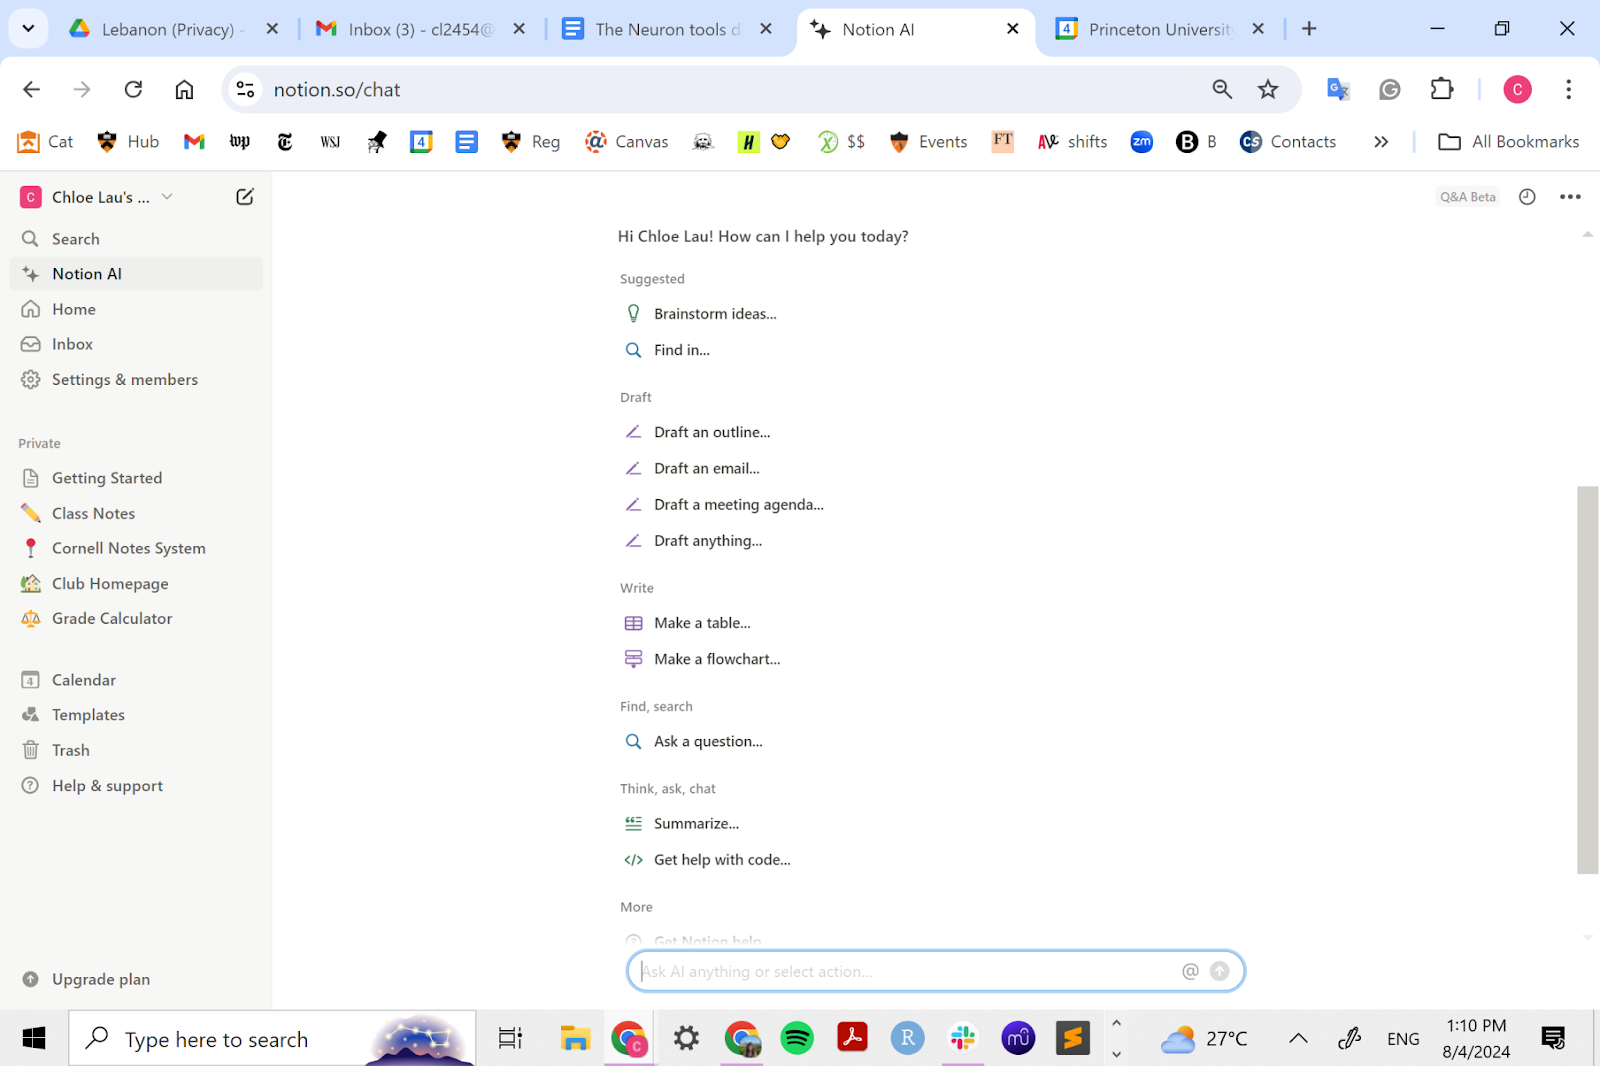Bookmark this page with the star icon
This screenshot has height=1066, width=1600.
(1268, 89)
